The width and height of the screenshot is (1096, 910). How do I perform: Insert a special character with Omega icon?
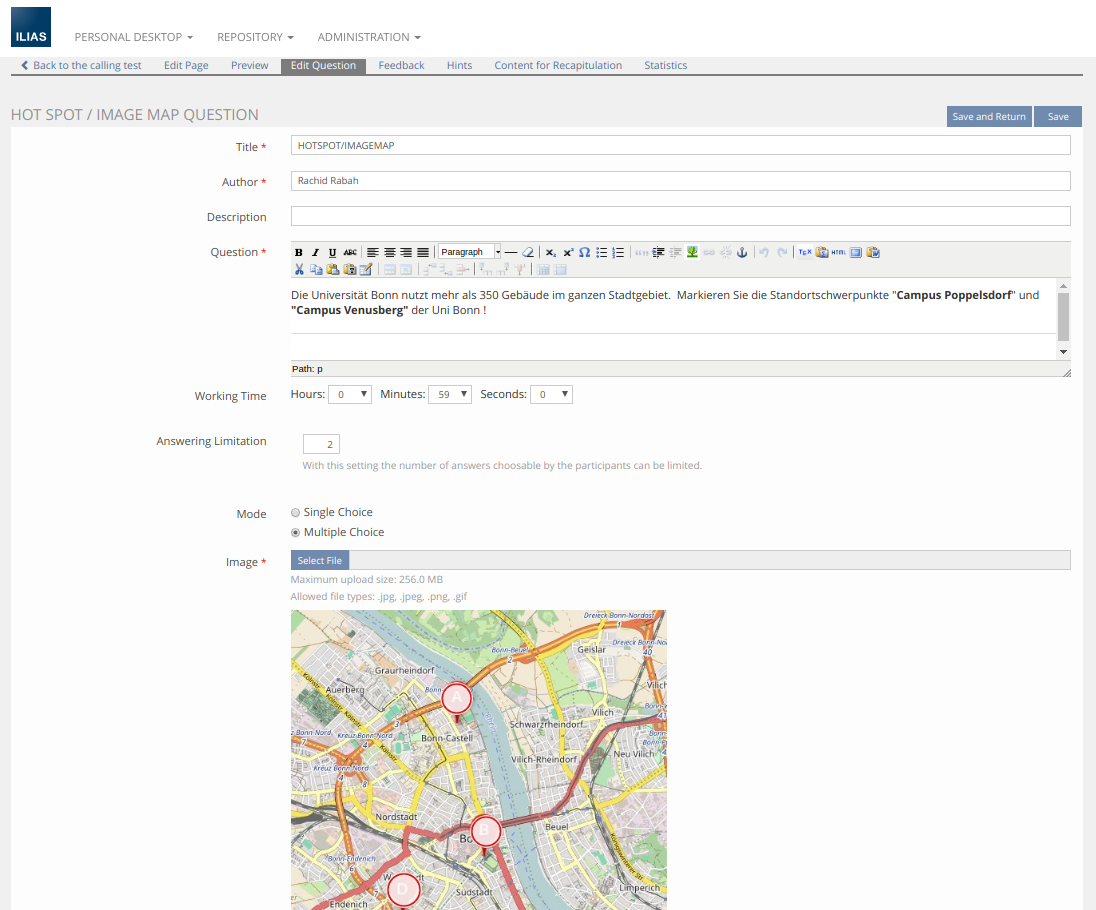584,253
